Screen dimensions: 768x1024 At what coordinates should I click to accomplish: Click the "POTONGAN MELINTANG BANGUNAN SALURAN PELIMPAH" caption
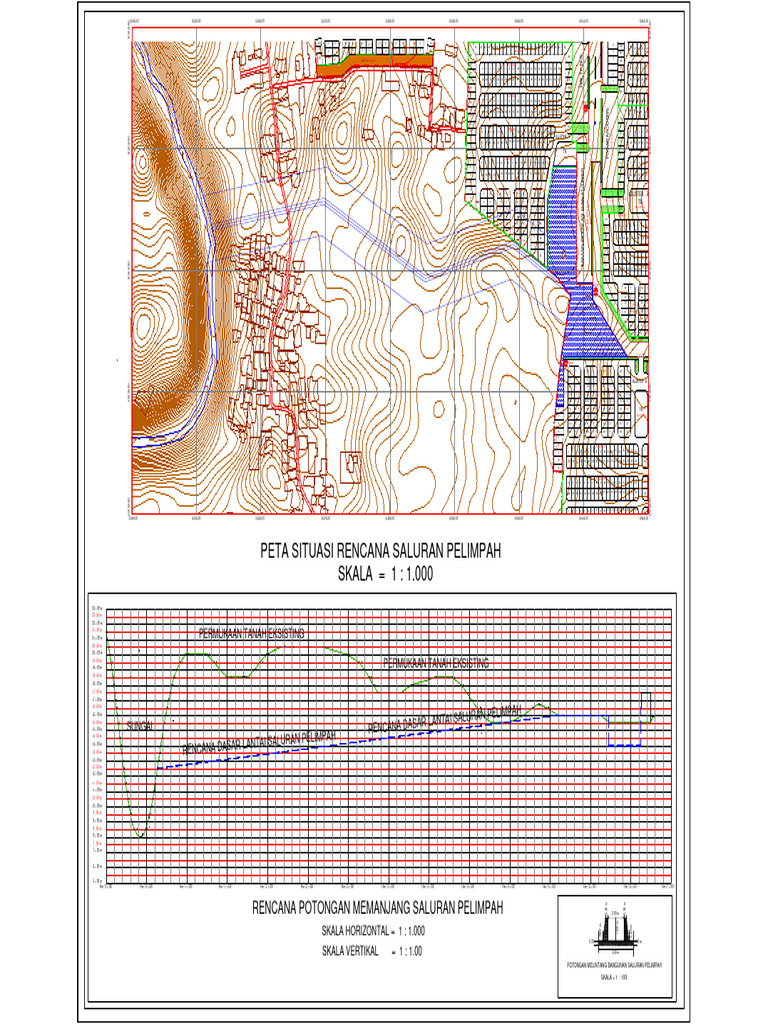[617, 966]
